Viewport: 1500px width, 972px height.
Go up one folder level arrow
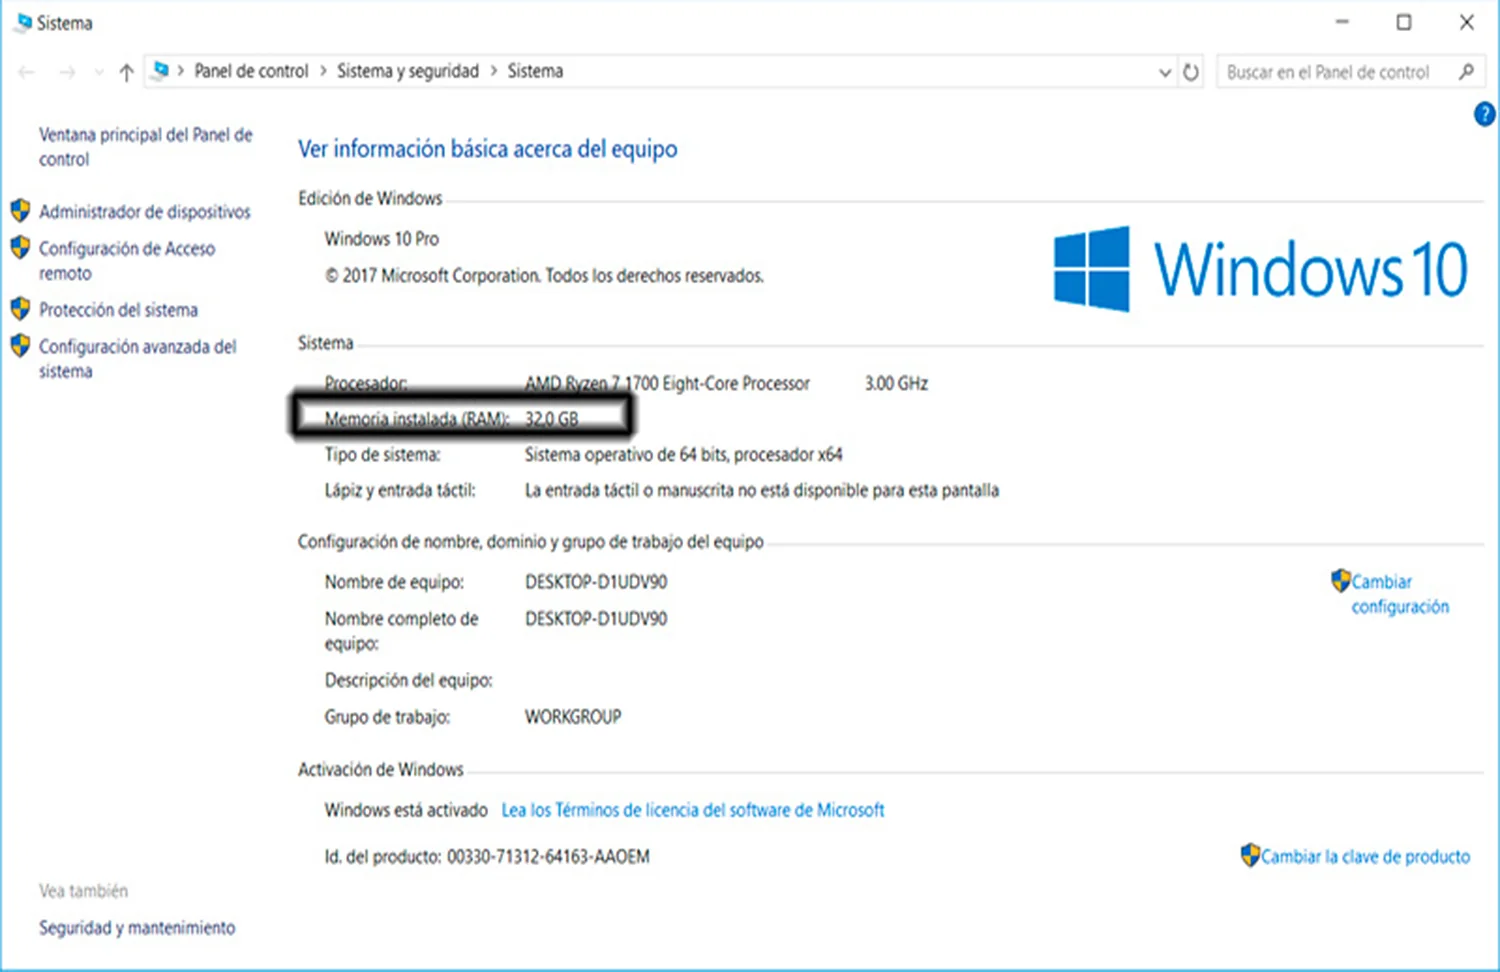tap(126, 72)
